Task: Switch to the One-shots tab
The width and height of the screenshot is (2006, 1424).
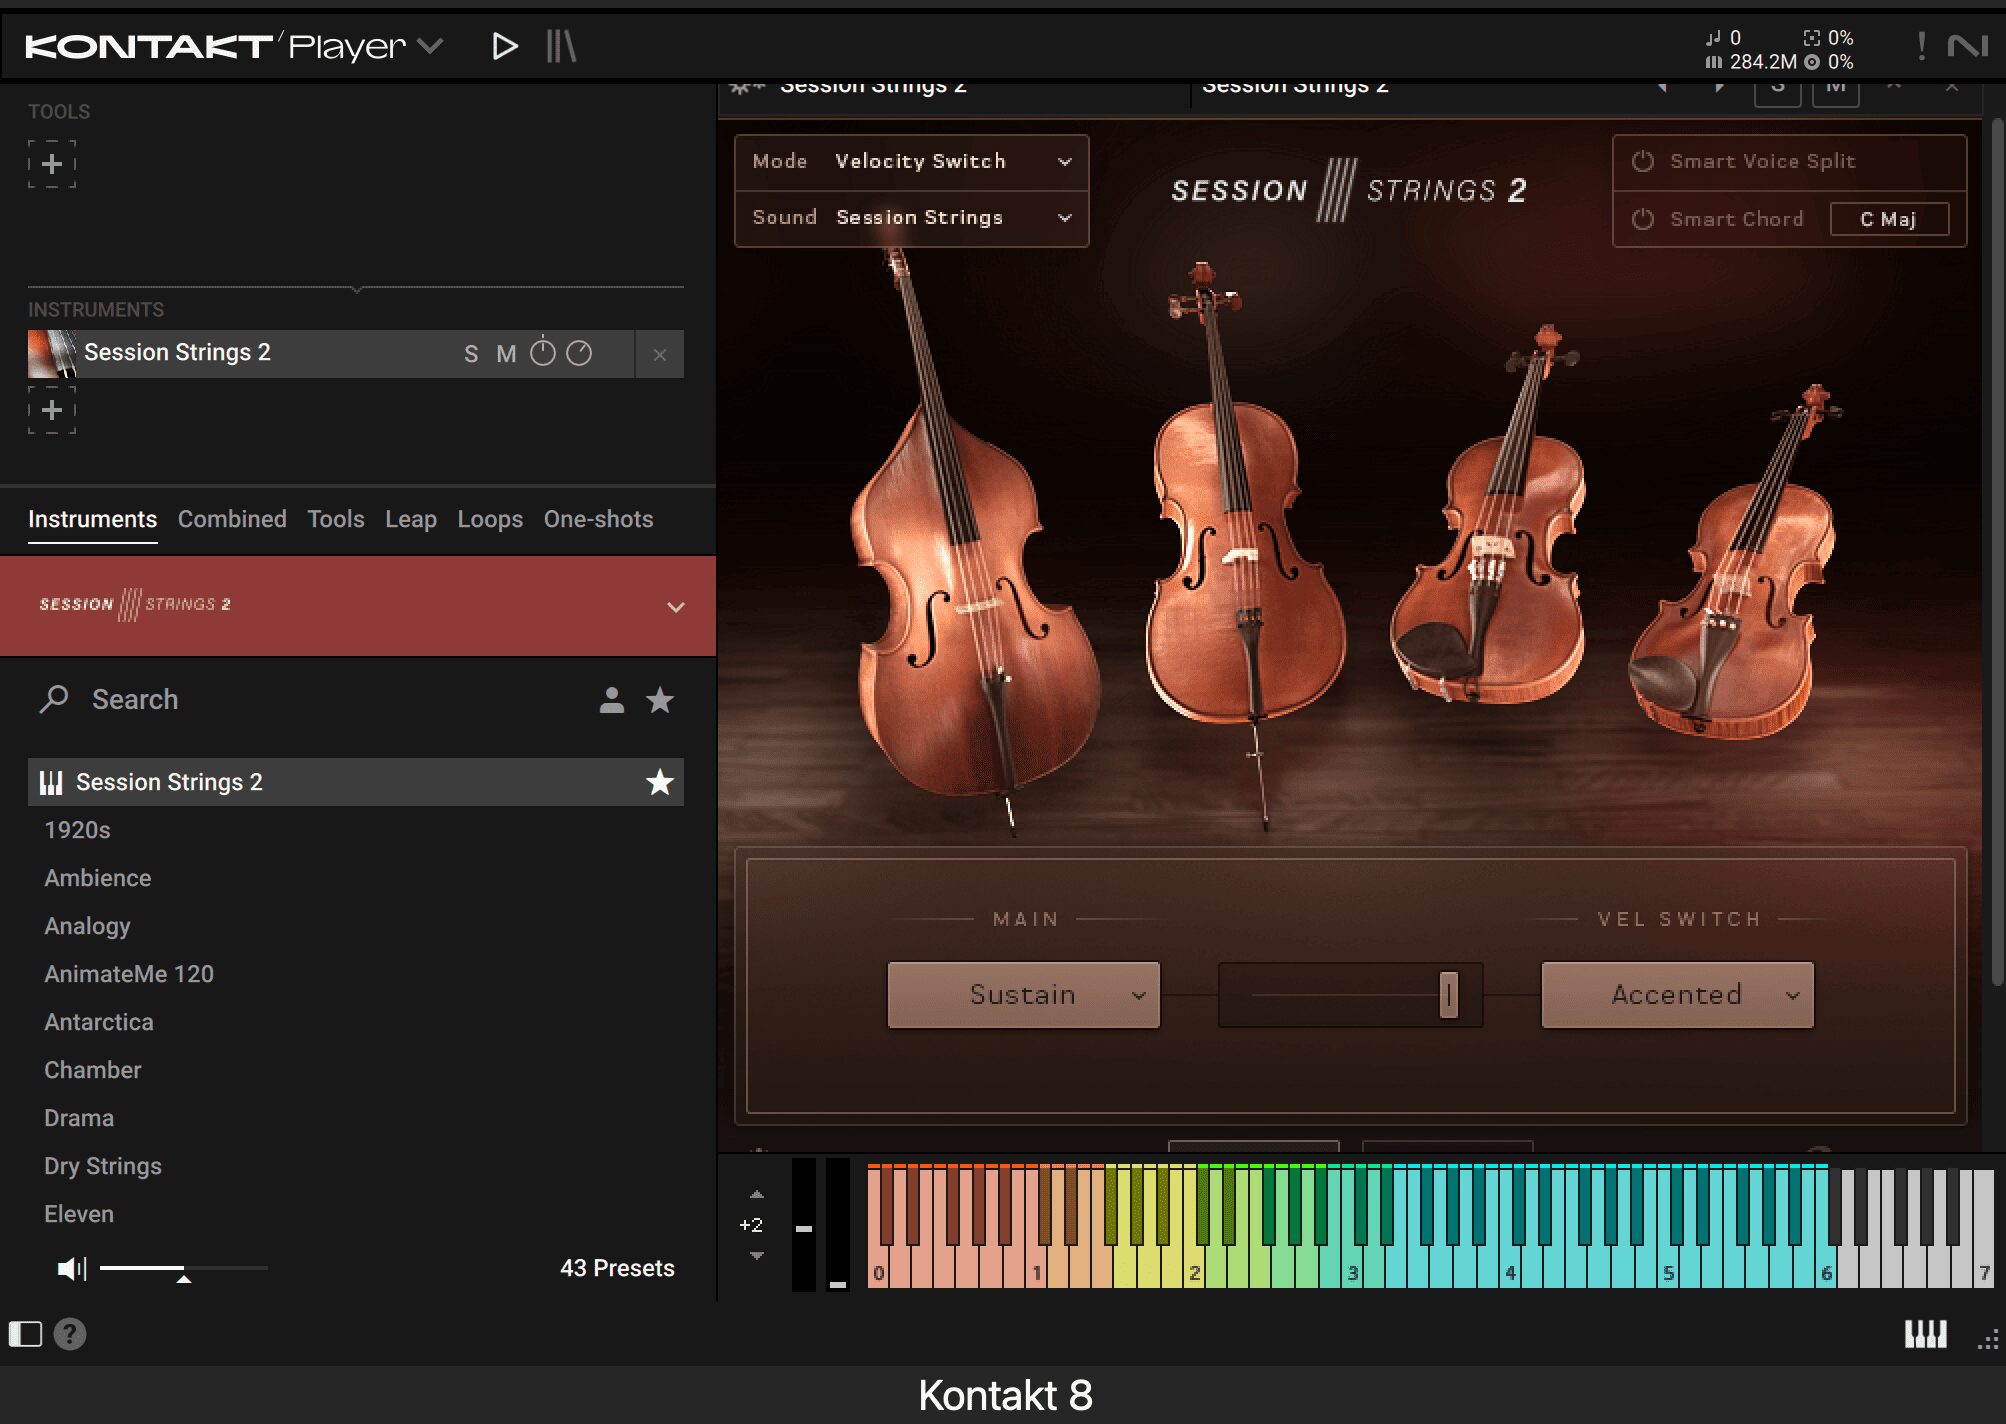Action: pos(598,519)
